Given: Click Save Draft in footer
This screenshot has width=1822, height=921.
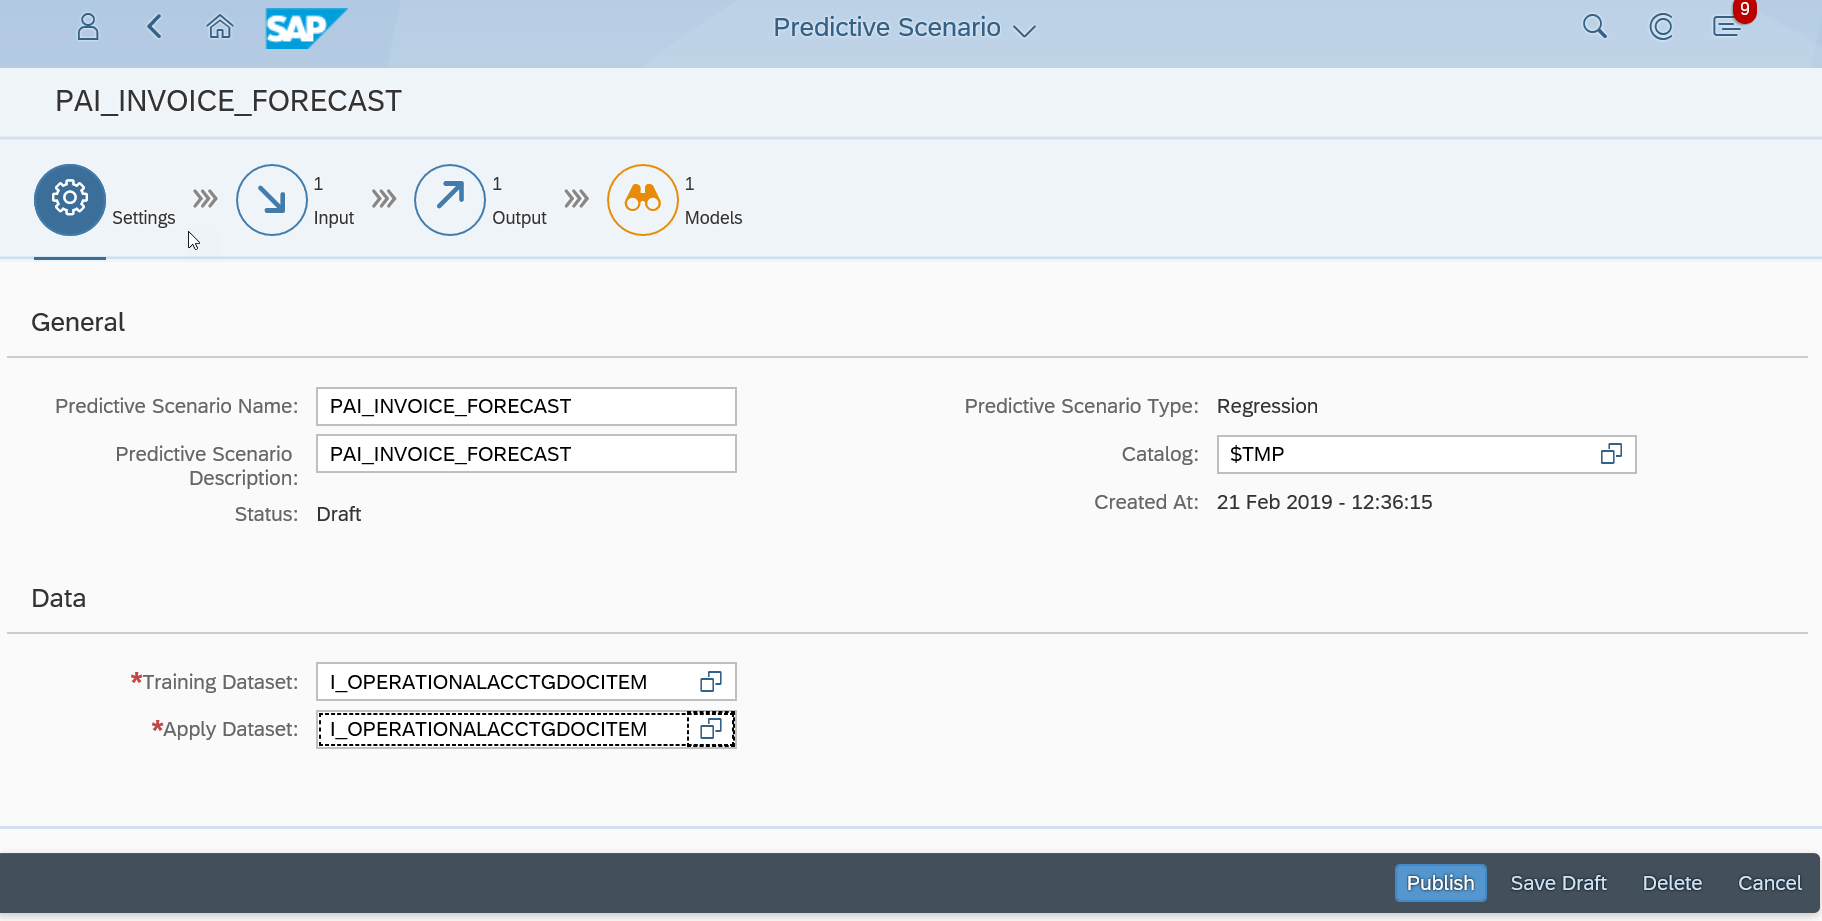Looking at the screenshot, I should click(x=1558, y=883).
